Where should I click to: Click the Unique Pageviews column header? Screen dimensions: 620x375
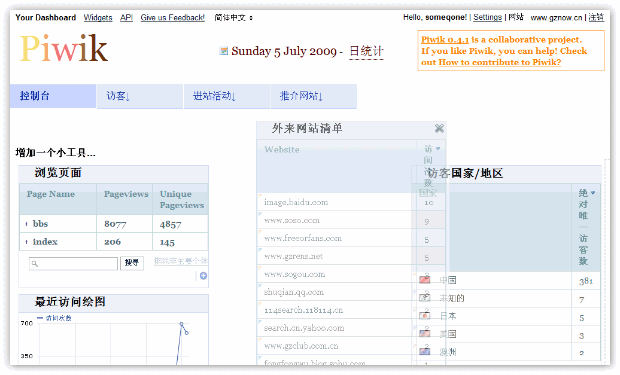tap(181, 199)
